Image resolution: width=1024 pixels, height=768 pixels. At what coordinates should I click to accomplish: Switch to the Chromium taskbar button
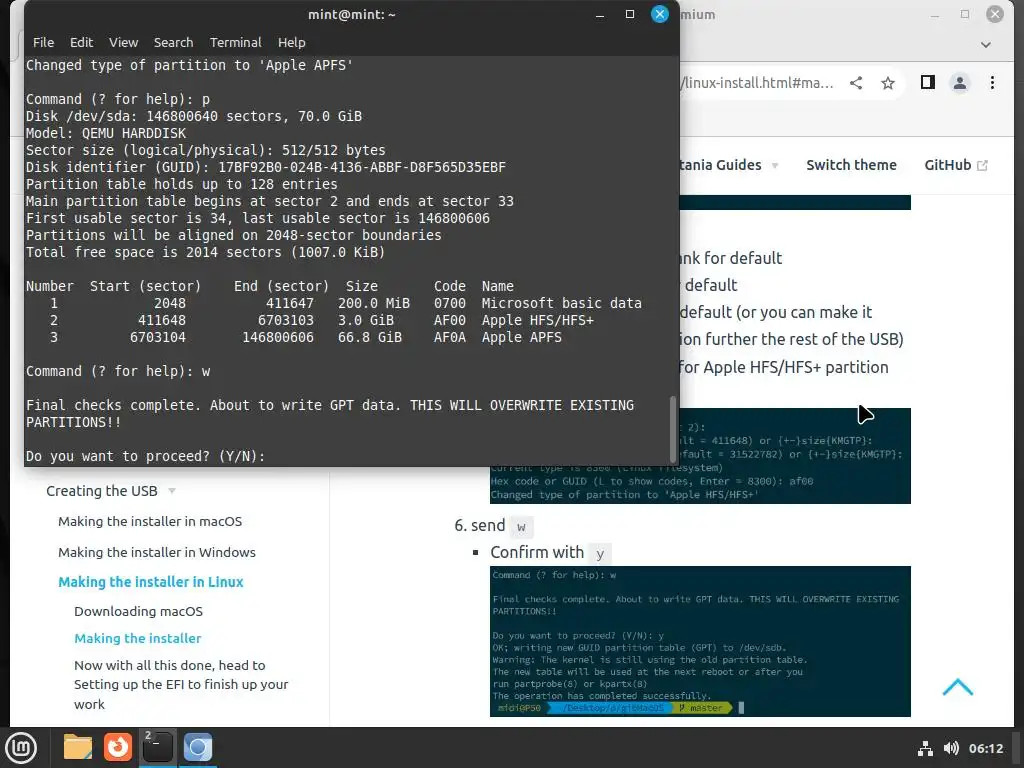(197, 747)
